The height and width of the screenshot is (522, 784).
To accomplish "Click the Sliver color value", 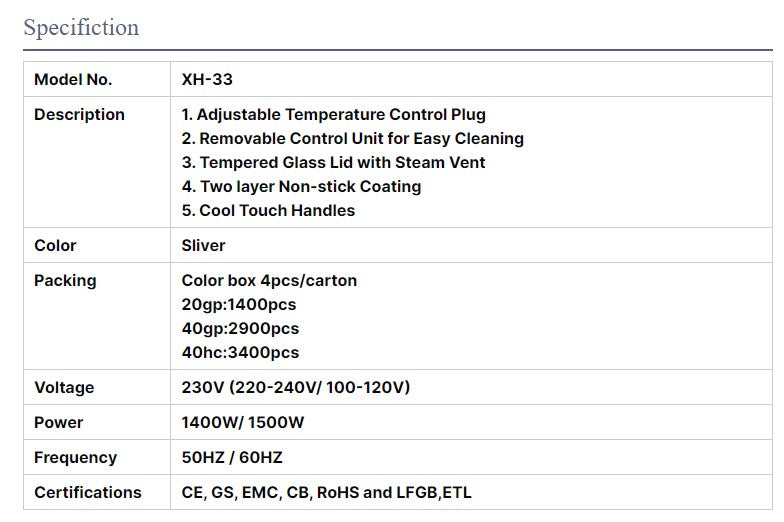I will 204,246.
